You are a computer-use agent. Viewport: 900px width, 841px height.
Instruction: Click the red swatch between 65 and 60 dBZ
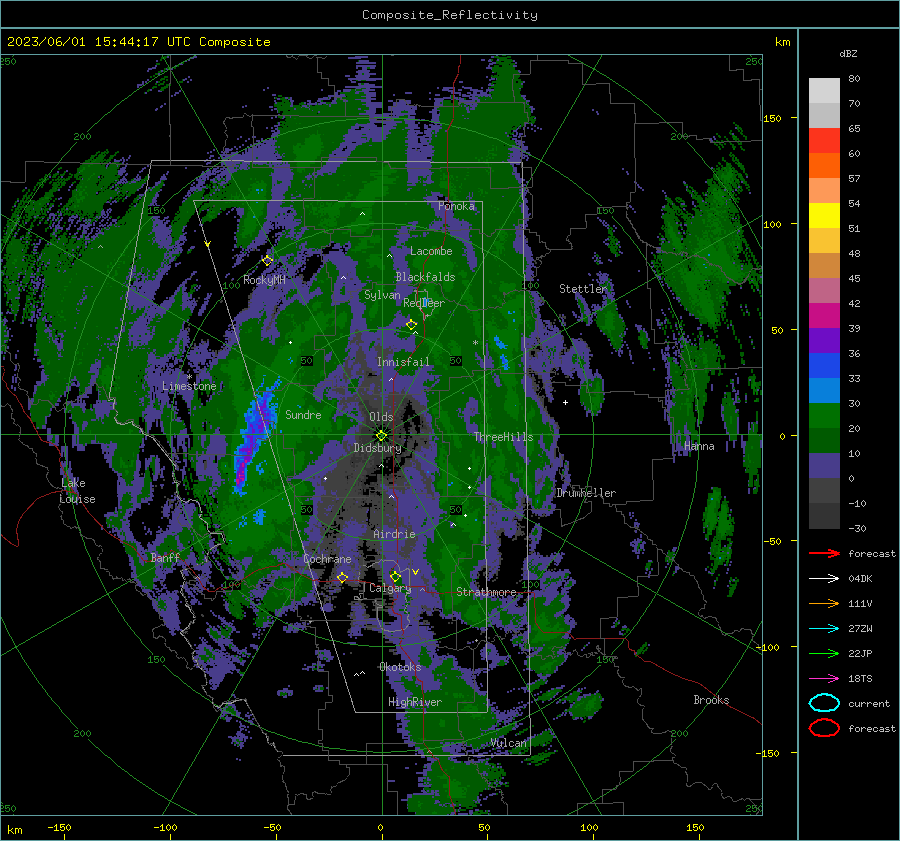(824, 141)
